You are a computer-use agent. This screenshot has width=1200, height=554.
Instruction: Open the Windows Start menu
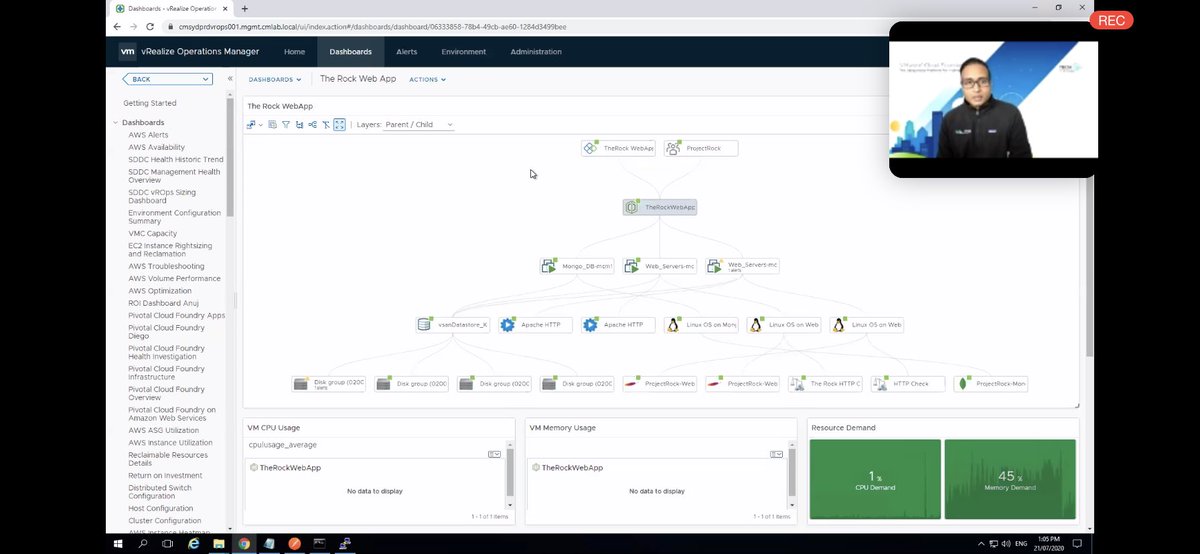[x=118, y=543]
